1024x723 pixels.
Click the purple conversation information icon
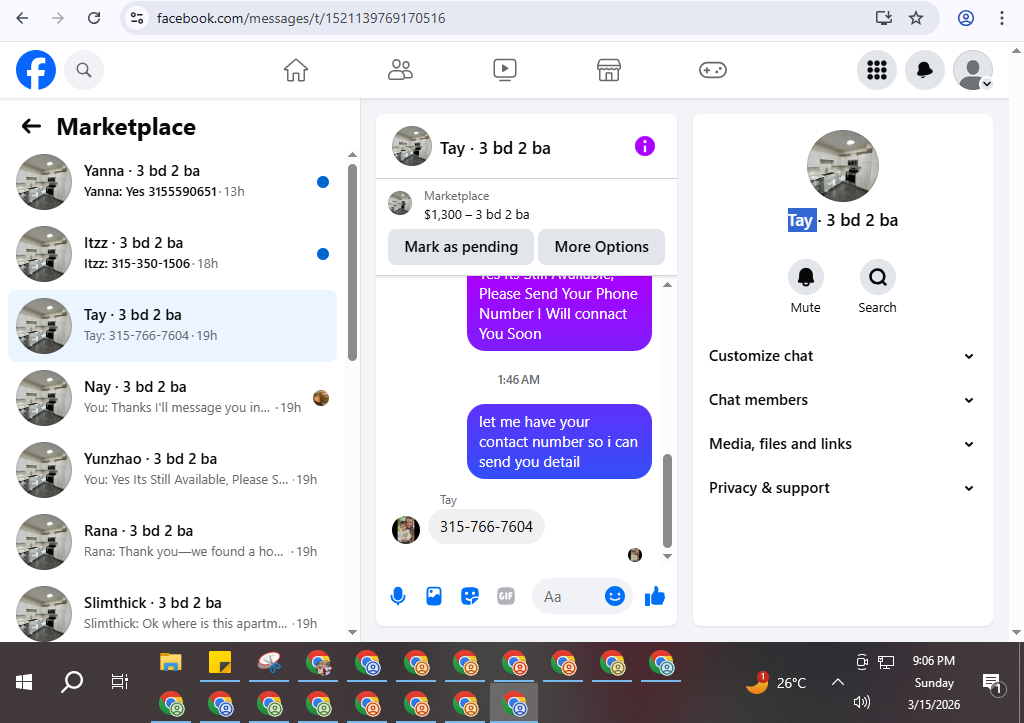(645, 146)
